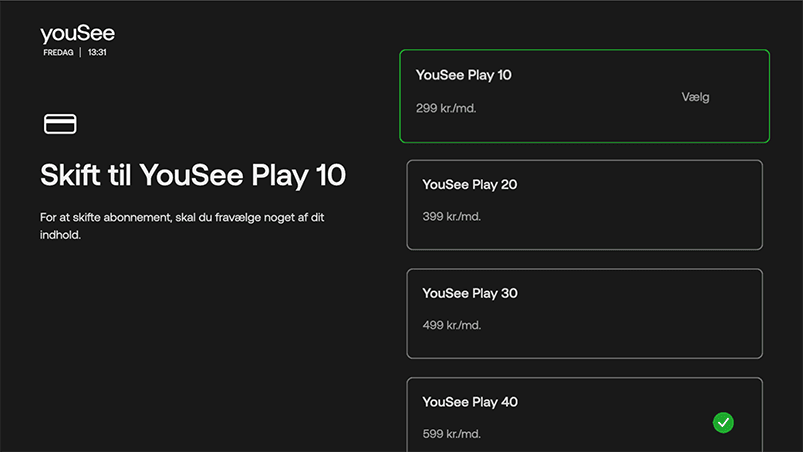Screen dimensions: 803x452
Task: Click the green checkmark on YouSee Play 40
Action: pos(723,423)
